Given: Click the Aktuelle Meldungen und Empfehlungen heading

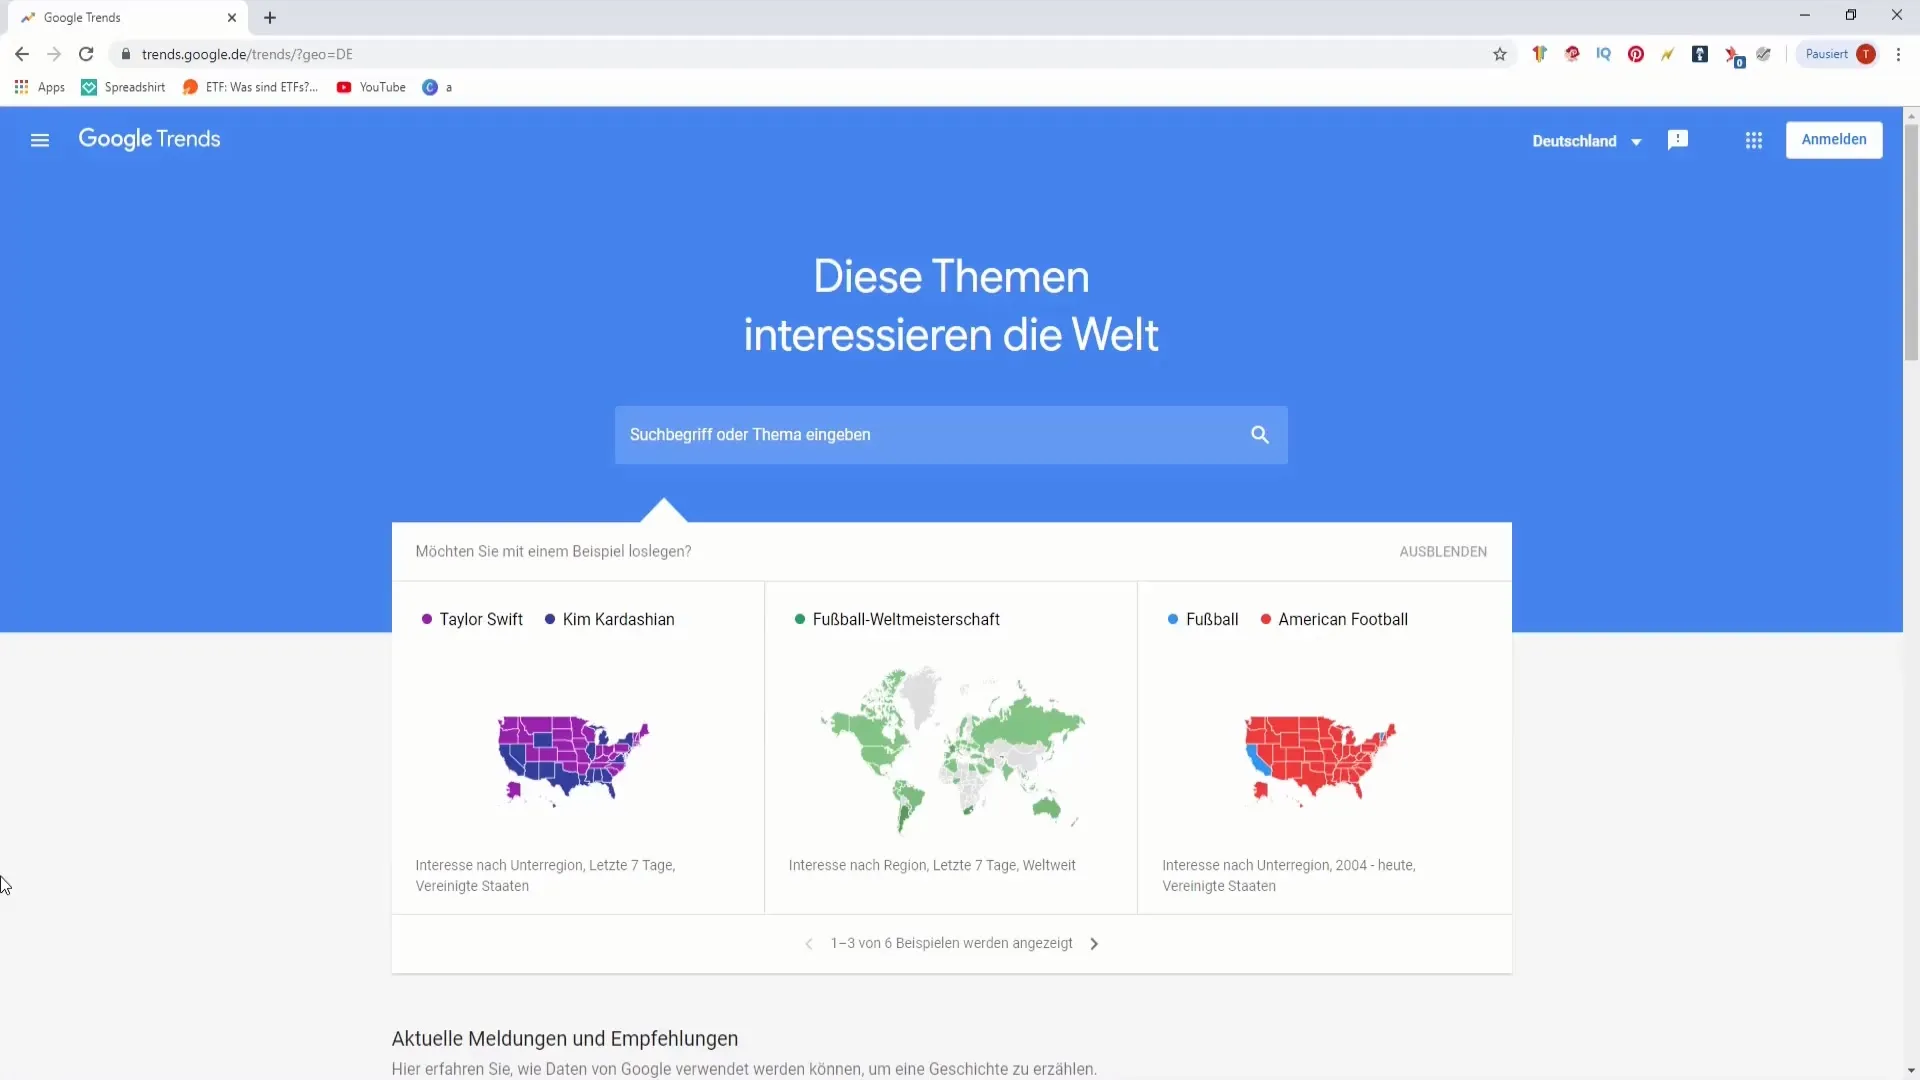Looking at the screenshot, I should [565, 1039].
